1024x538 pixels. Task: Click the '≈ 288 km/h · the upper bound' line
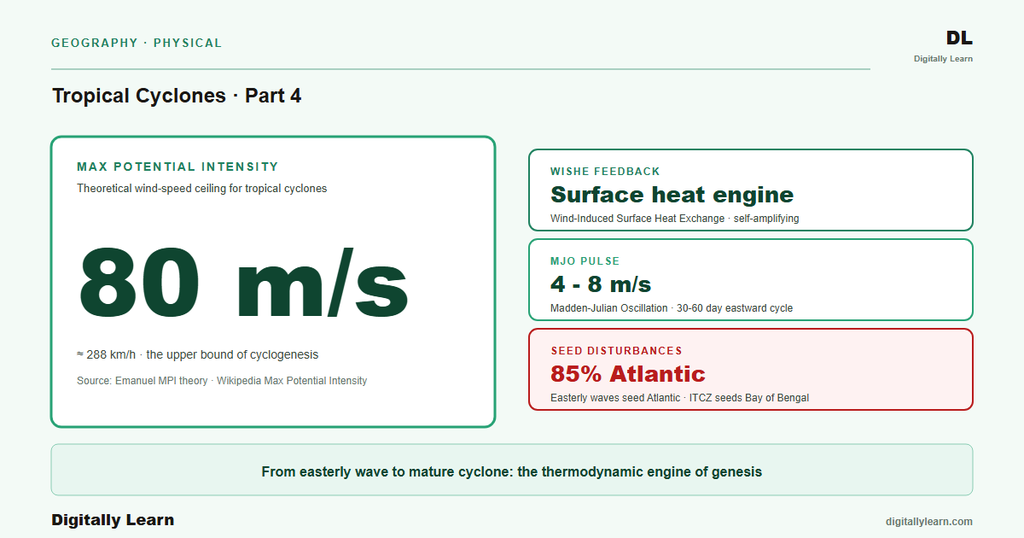(198, 355)
